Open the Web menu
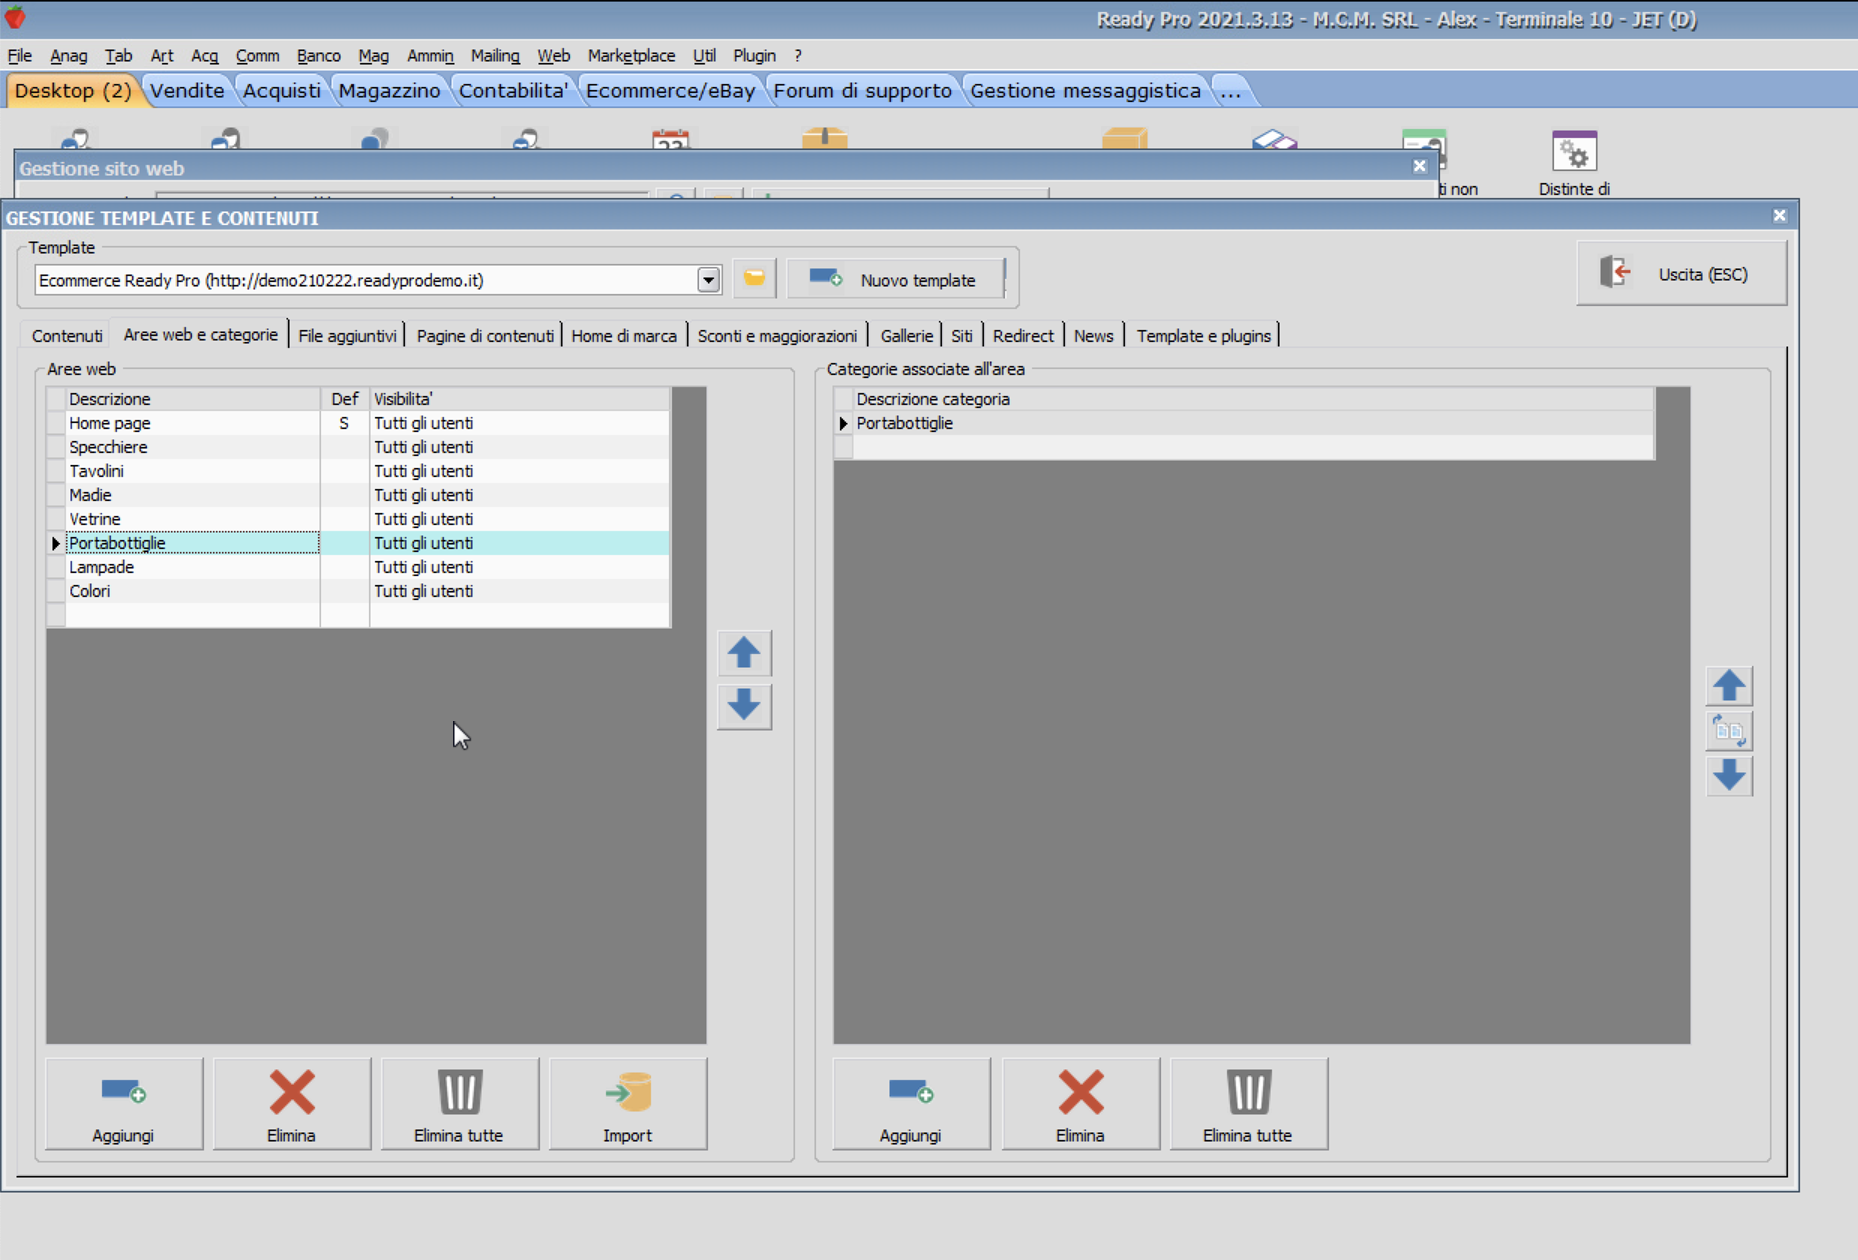Viewport: 1858px width, 1260px height. click(553, 56)
